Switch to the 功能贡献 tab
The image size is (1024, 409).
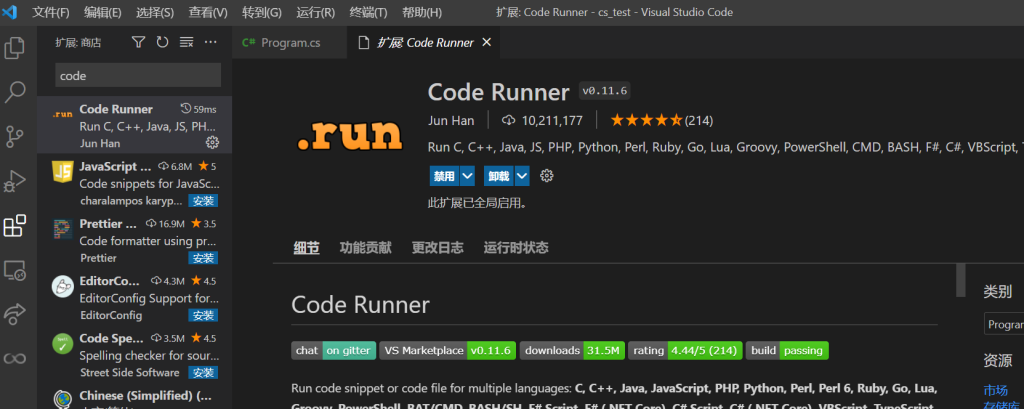pos(365,248)
